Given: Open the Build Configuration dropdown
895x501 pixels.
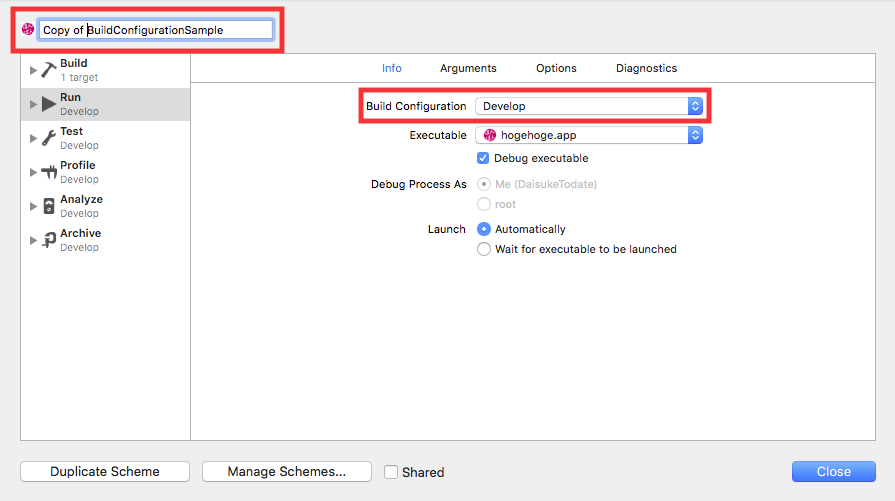Looking at the screenshot, I should tap(588, 106).
